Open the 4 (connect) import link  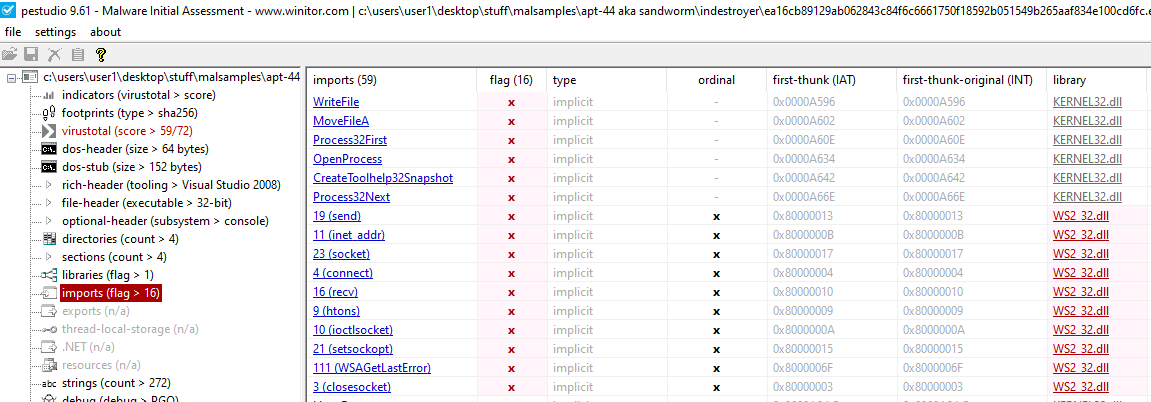tap(343, 274)
